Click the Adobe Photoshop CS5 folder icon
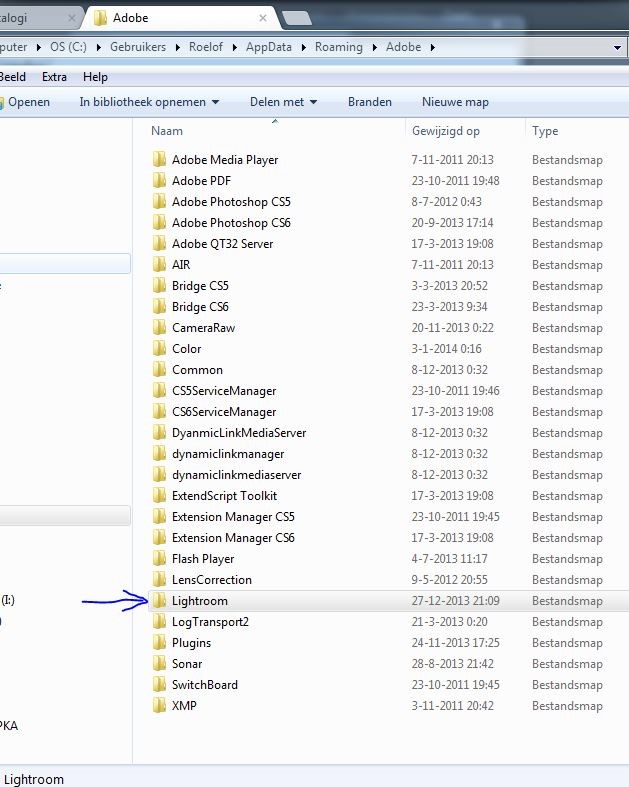The width and height of the screenshot is (629, 787). pyautogui.click(x=159, y=202)
